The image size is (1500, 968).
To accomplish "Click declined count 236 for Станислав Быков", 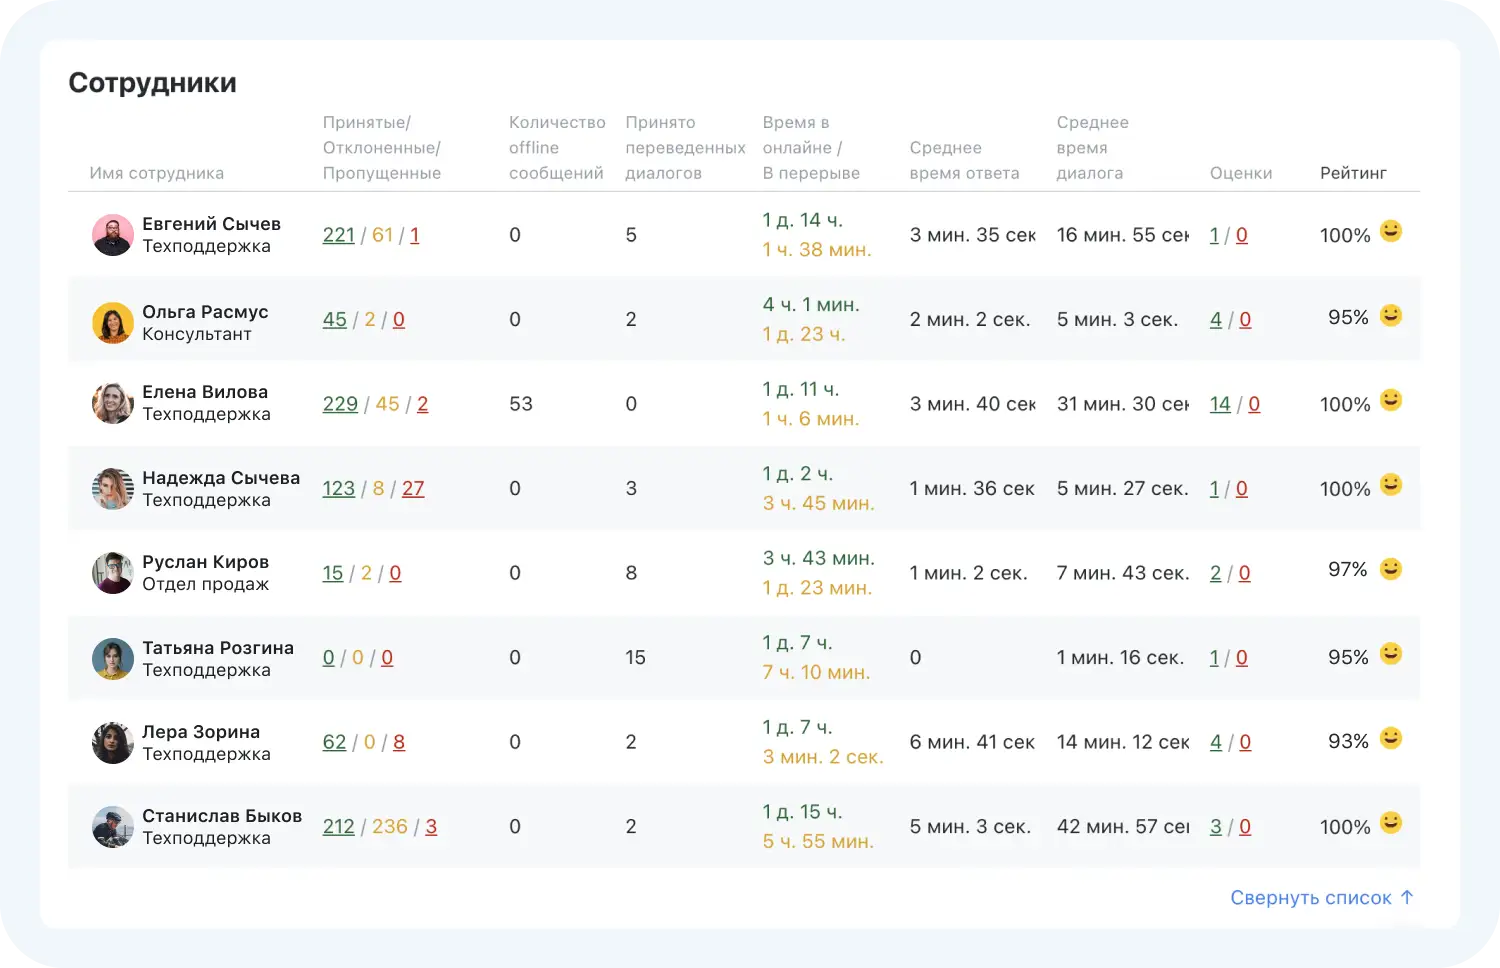I will pos(389,827).
